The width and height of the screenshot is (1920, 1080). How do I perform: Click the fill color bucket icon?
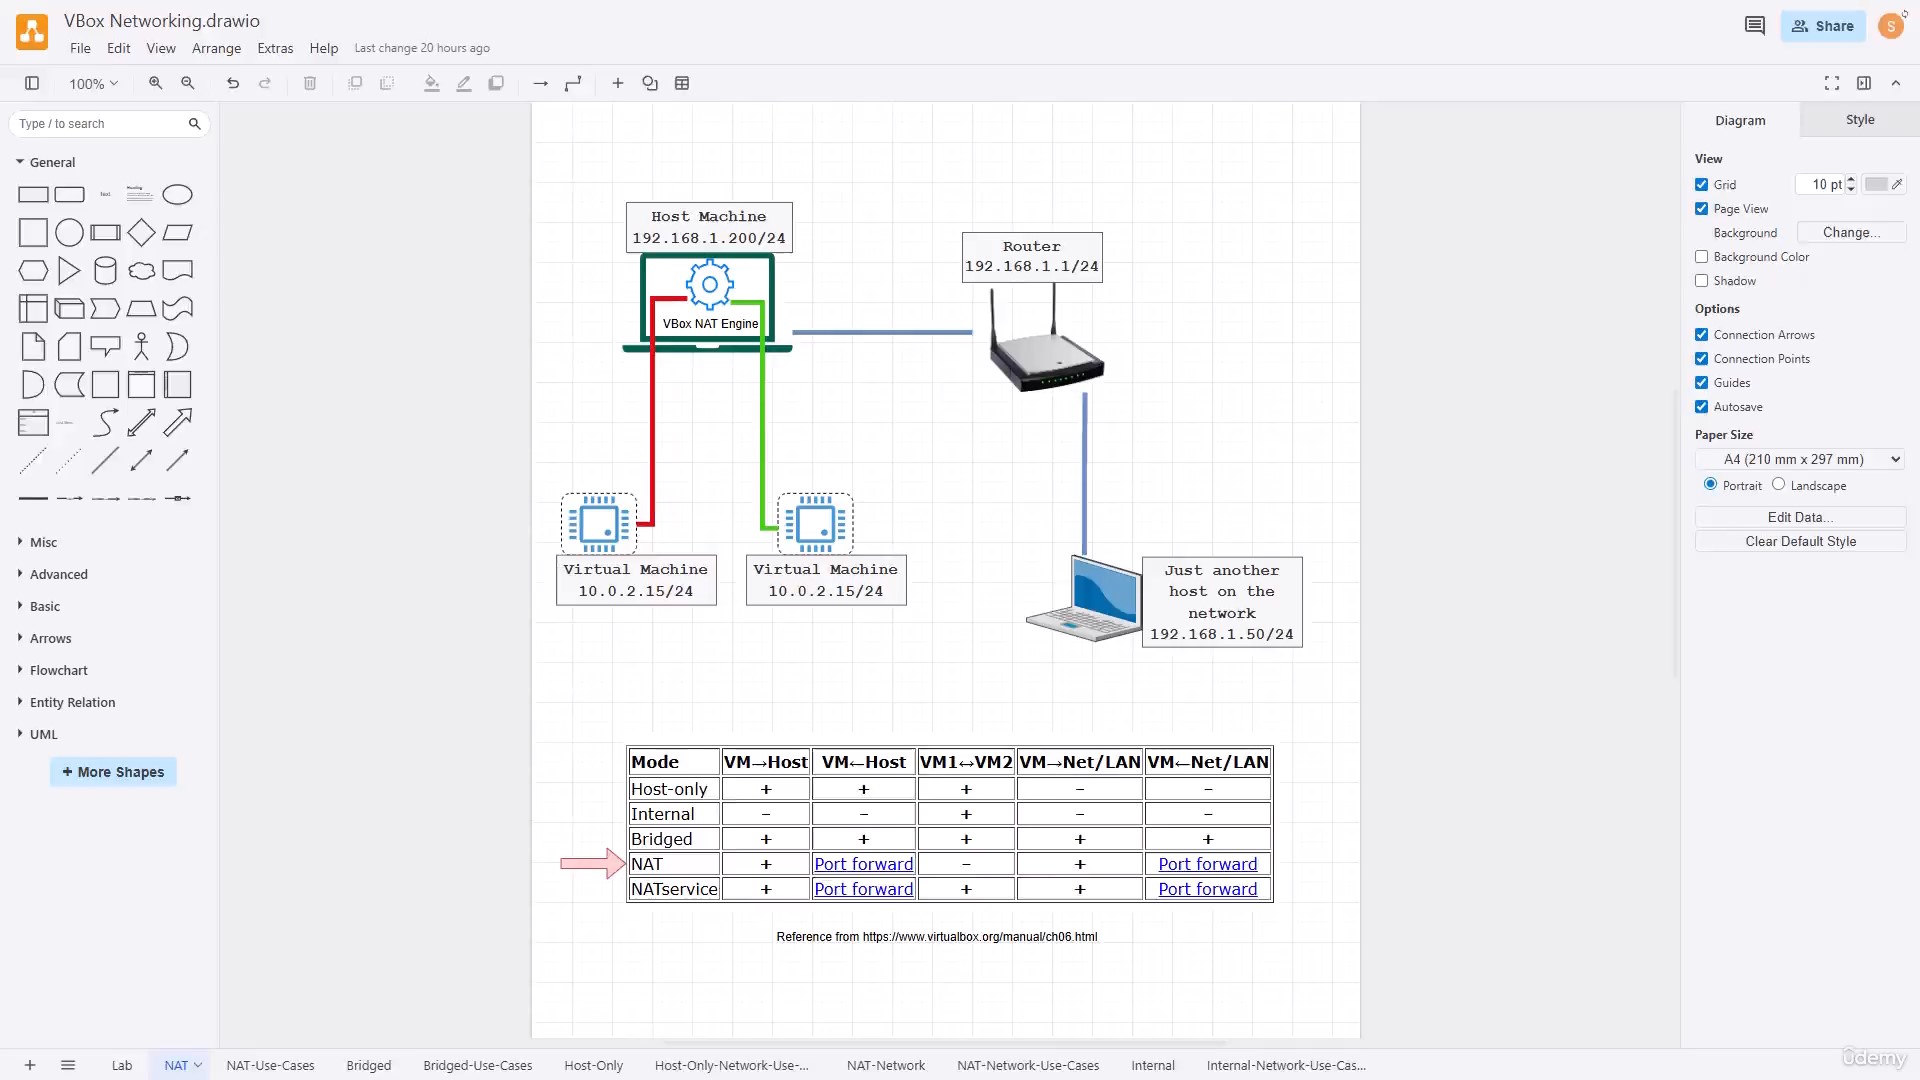point(432,84)
